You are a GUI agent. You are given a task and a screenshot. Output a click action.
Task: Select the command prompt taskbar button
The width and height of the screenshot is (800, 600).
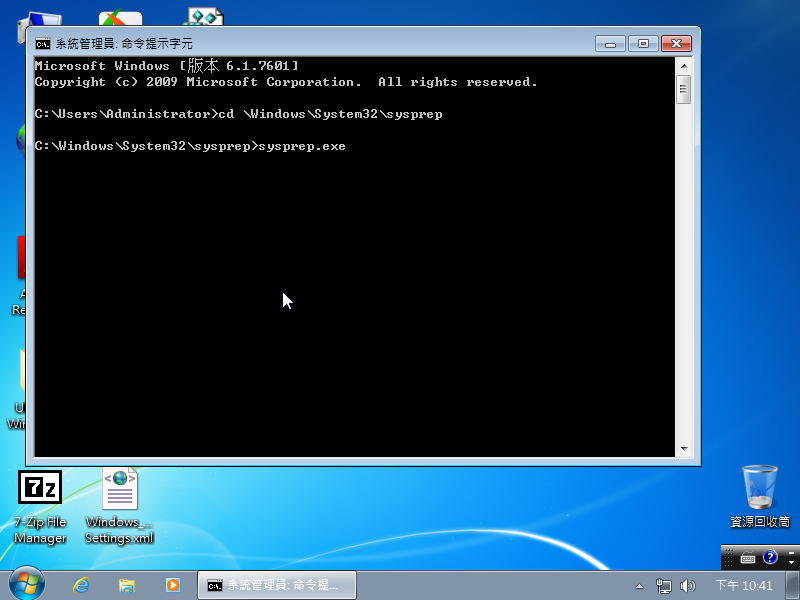tap(277, 585)
